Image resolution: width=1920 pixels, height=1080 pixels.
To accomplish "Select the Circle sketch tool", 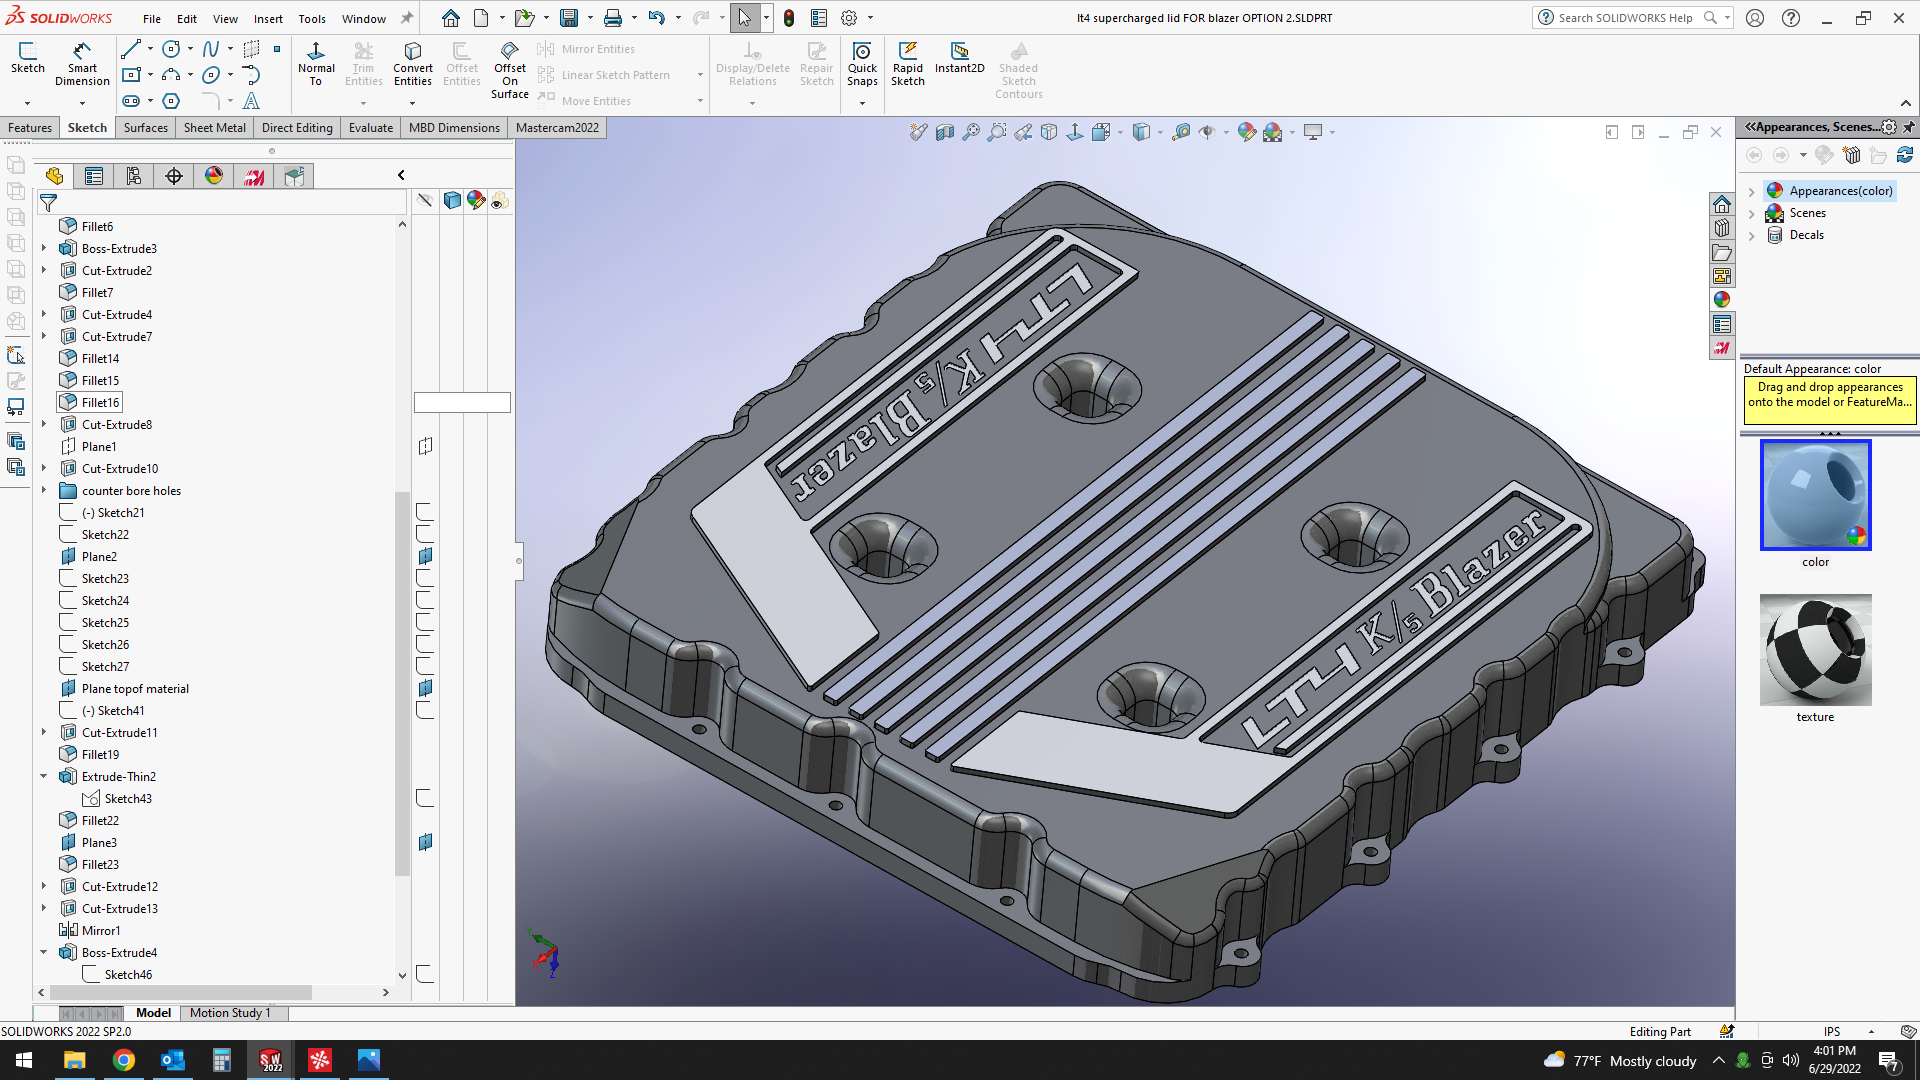I will pyautogui.click(x=171, y=49).
